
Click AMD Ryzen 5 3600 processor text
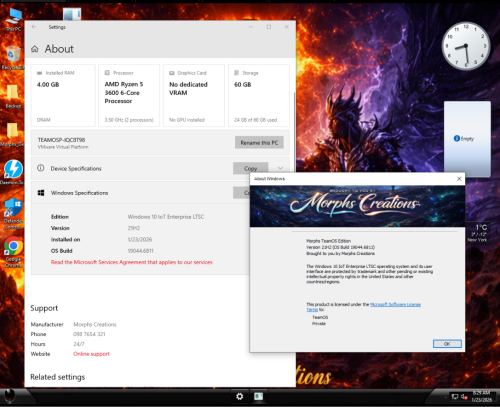(x=124, y=93)
